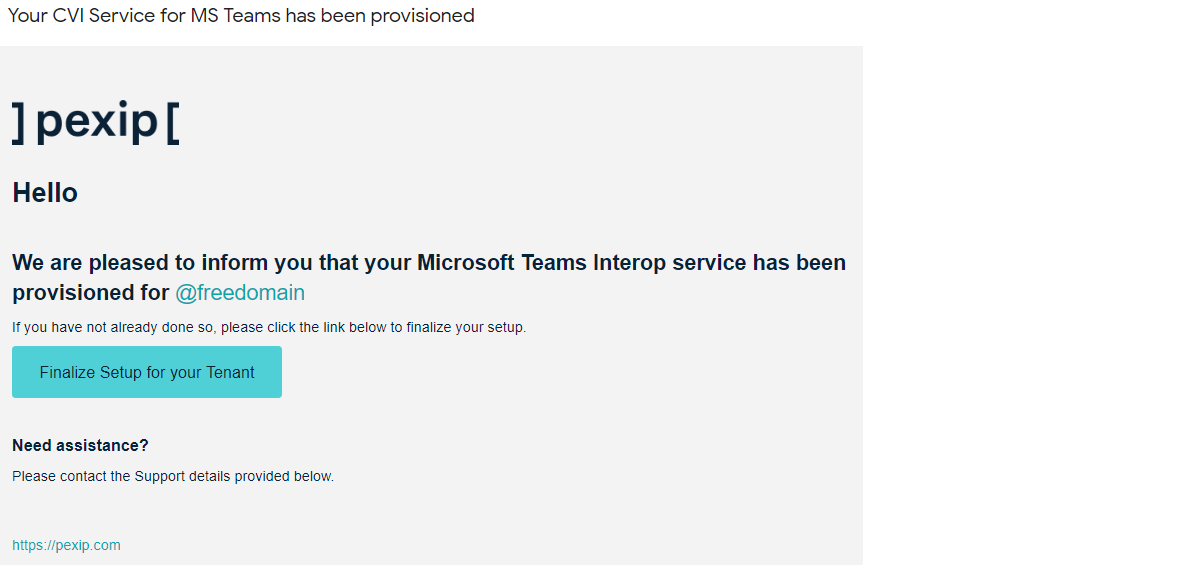
Task: Click 'provisioned for' text before @freedomain
Action: pos(90,293)
